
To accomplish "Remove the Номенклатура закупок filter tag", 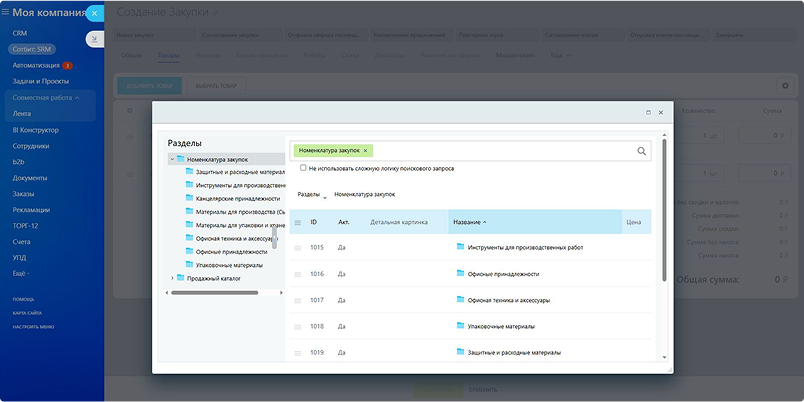I will 365,151.
